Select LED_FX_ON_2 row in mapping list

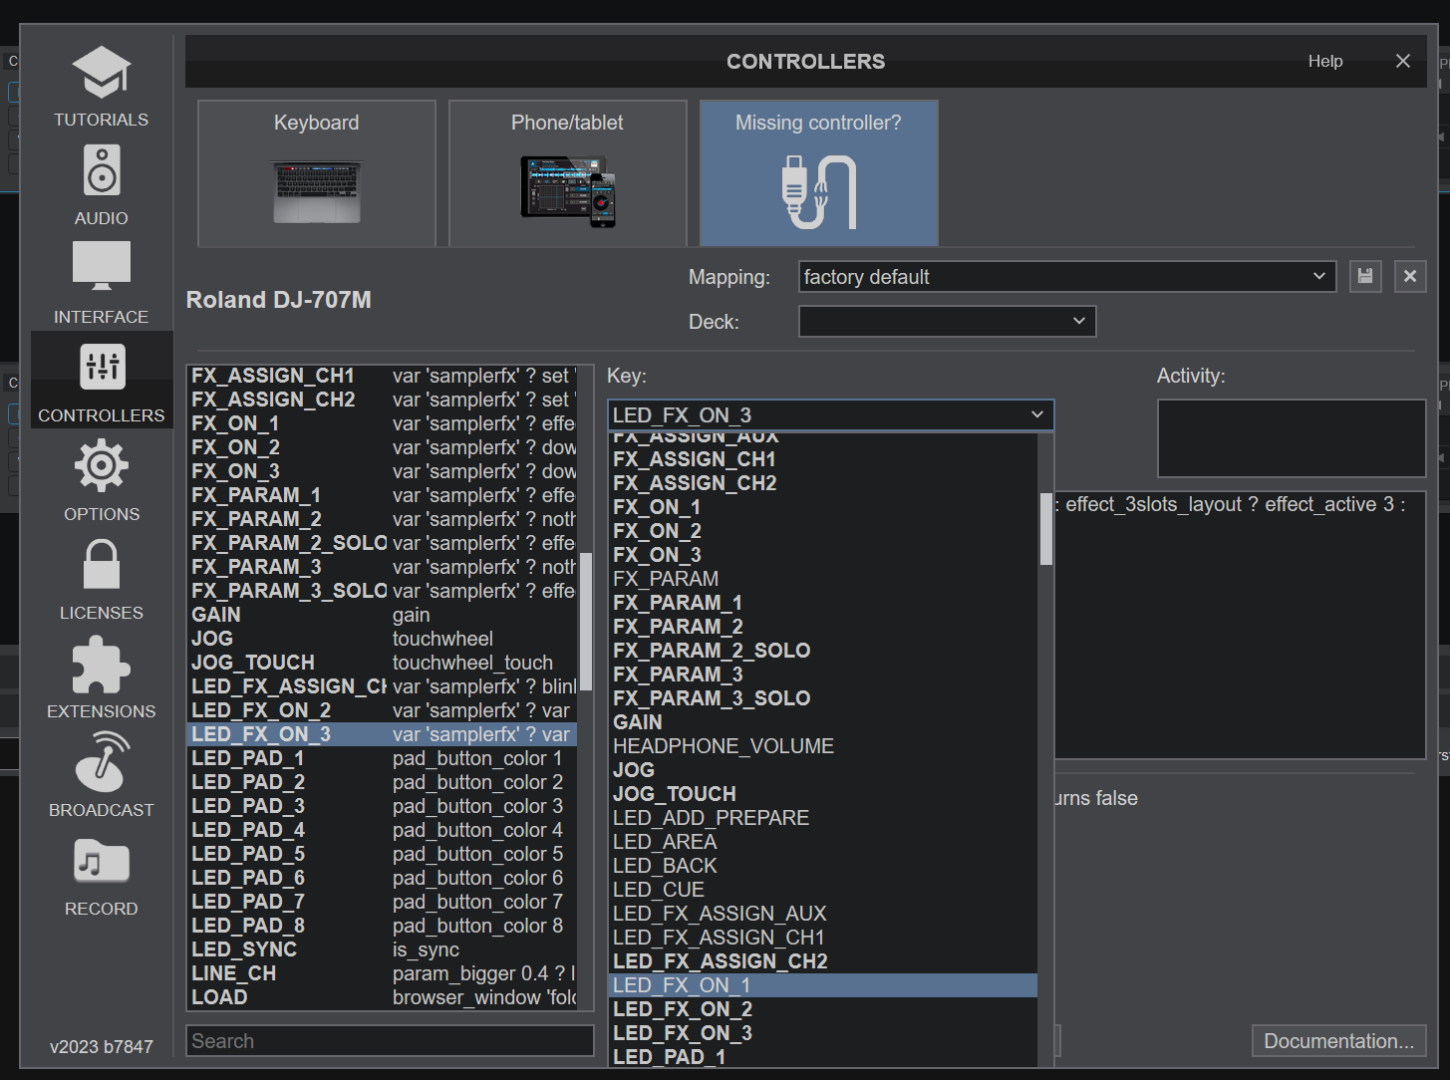[384, 711]
